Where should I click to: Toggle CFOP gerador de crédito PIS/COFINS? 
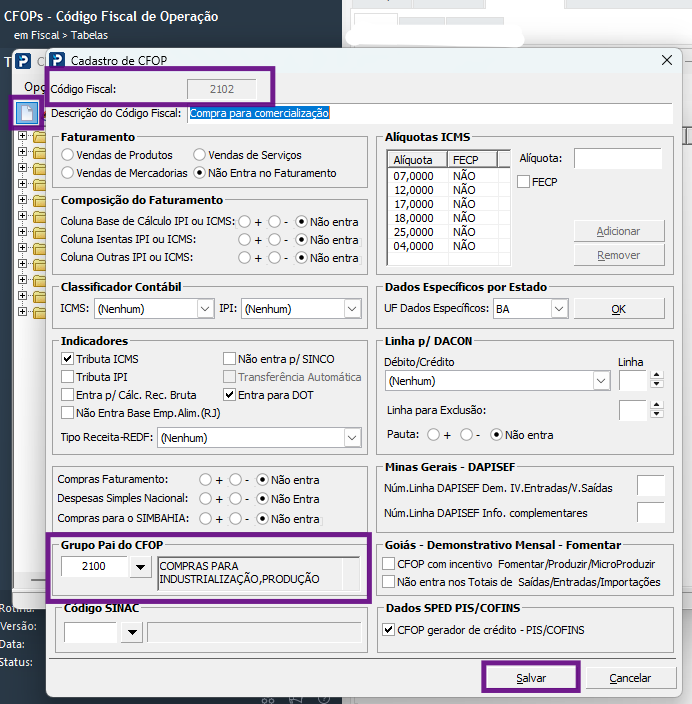[x=389, y=629]
